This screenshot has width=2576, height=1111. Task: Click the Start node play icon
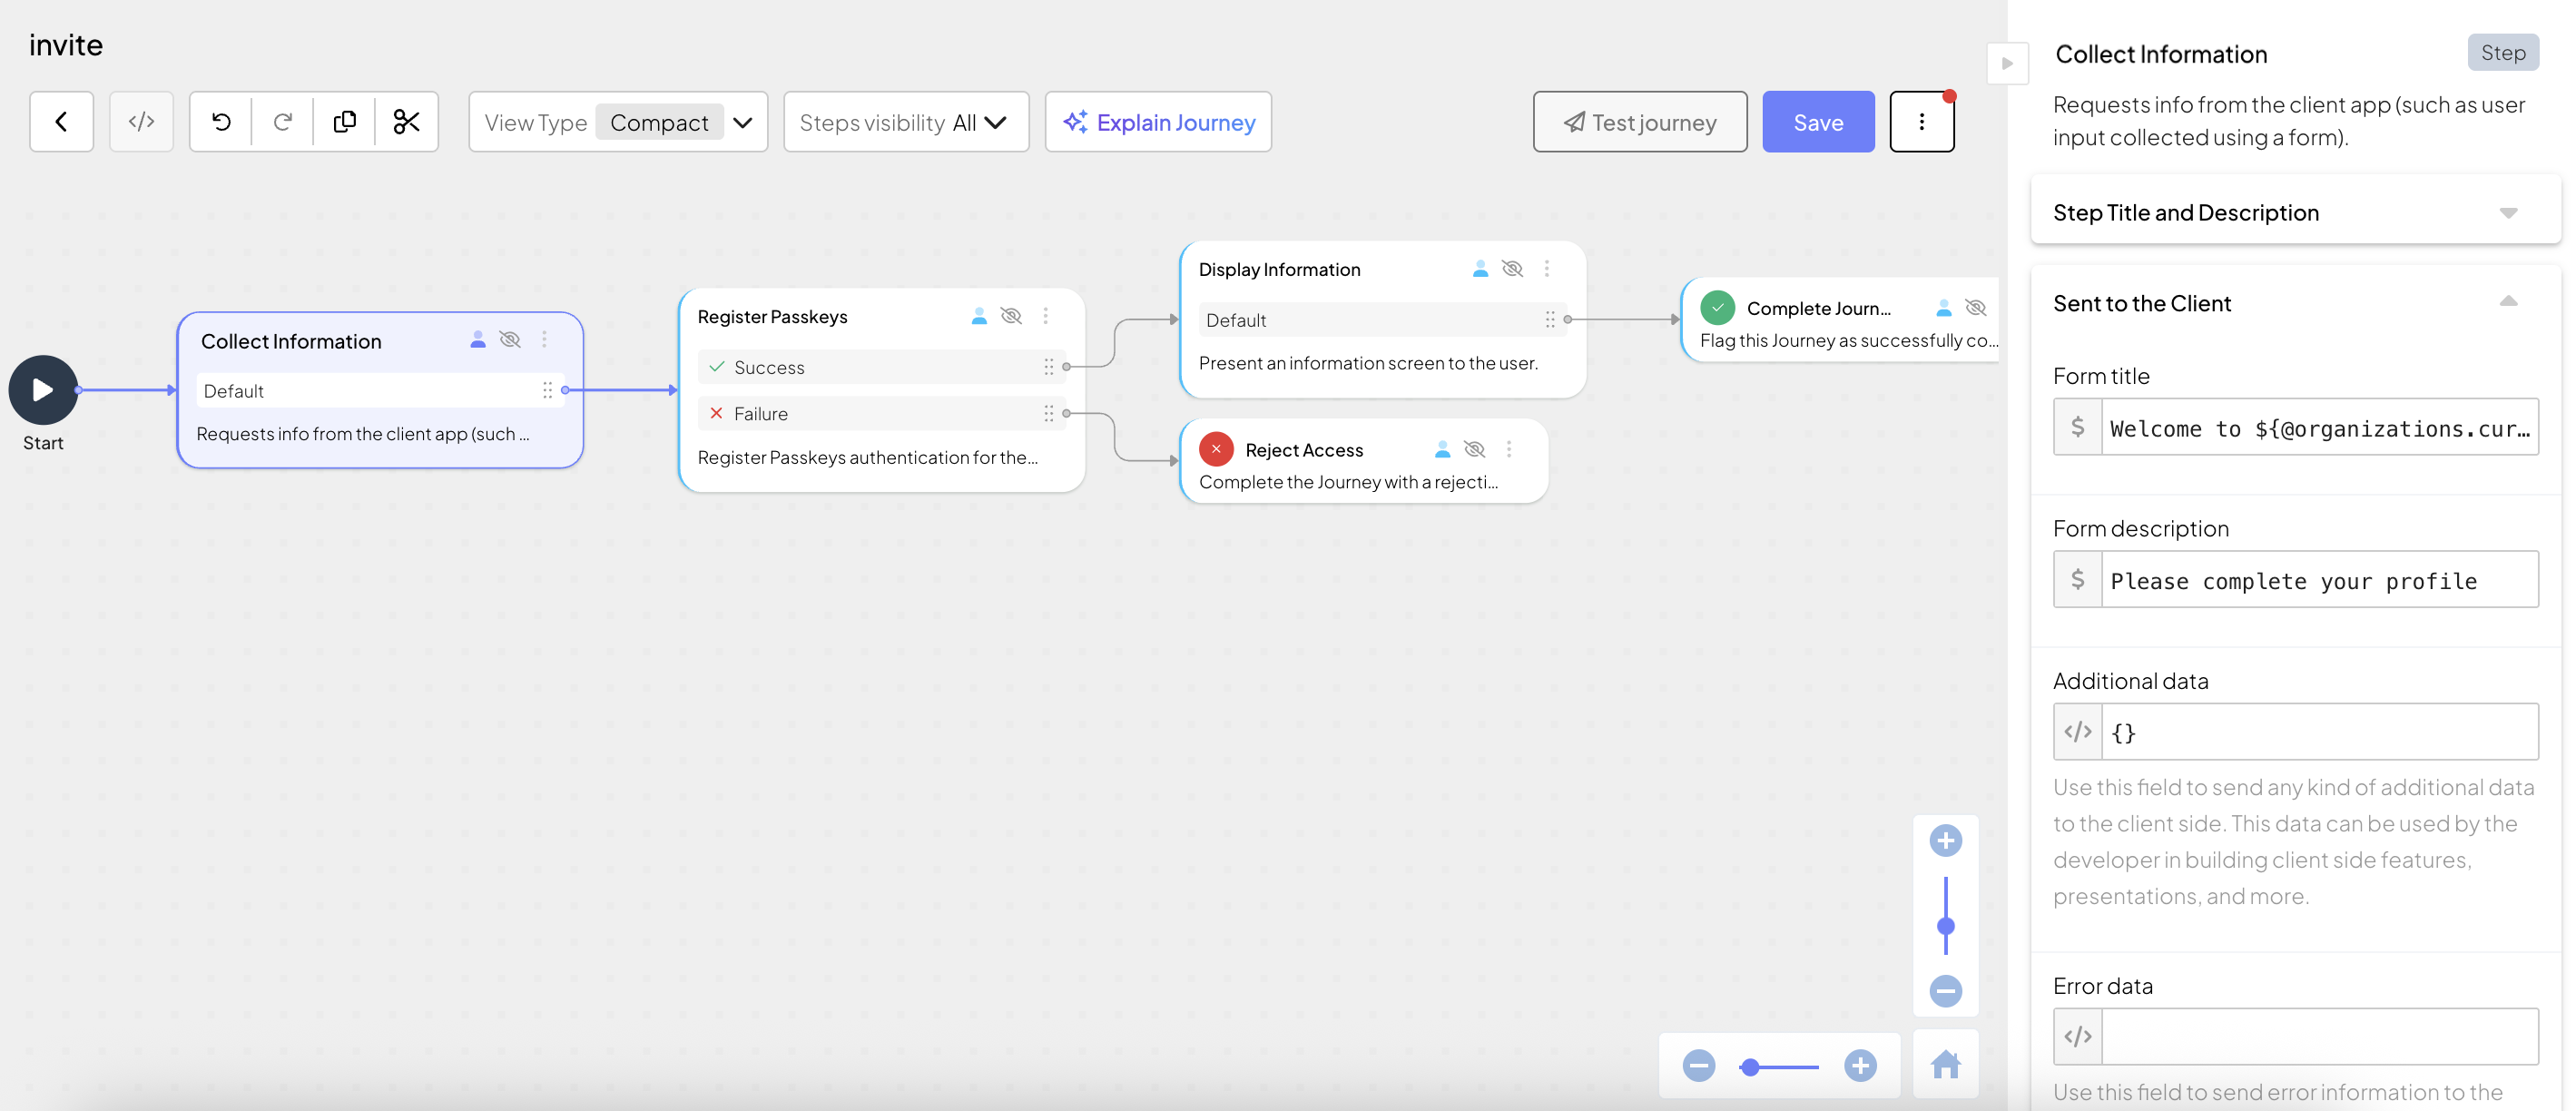(x=42, y=389)
